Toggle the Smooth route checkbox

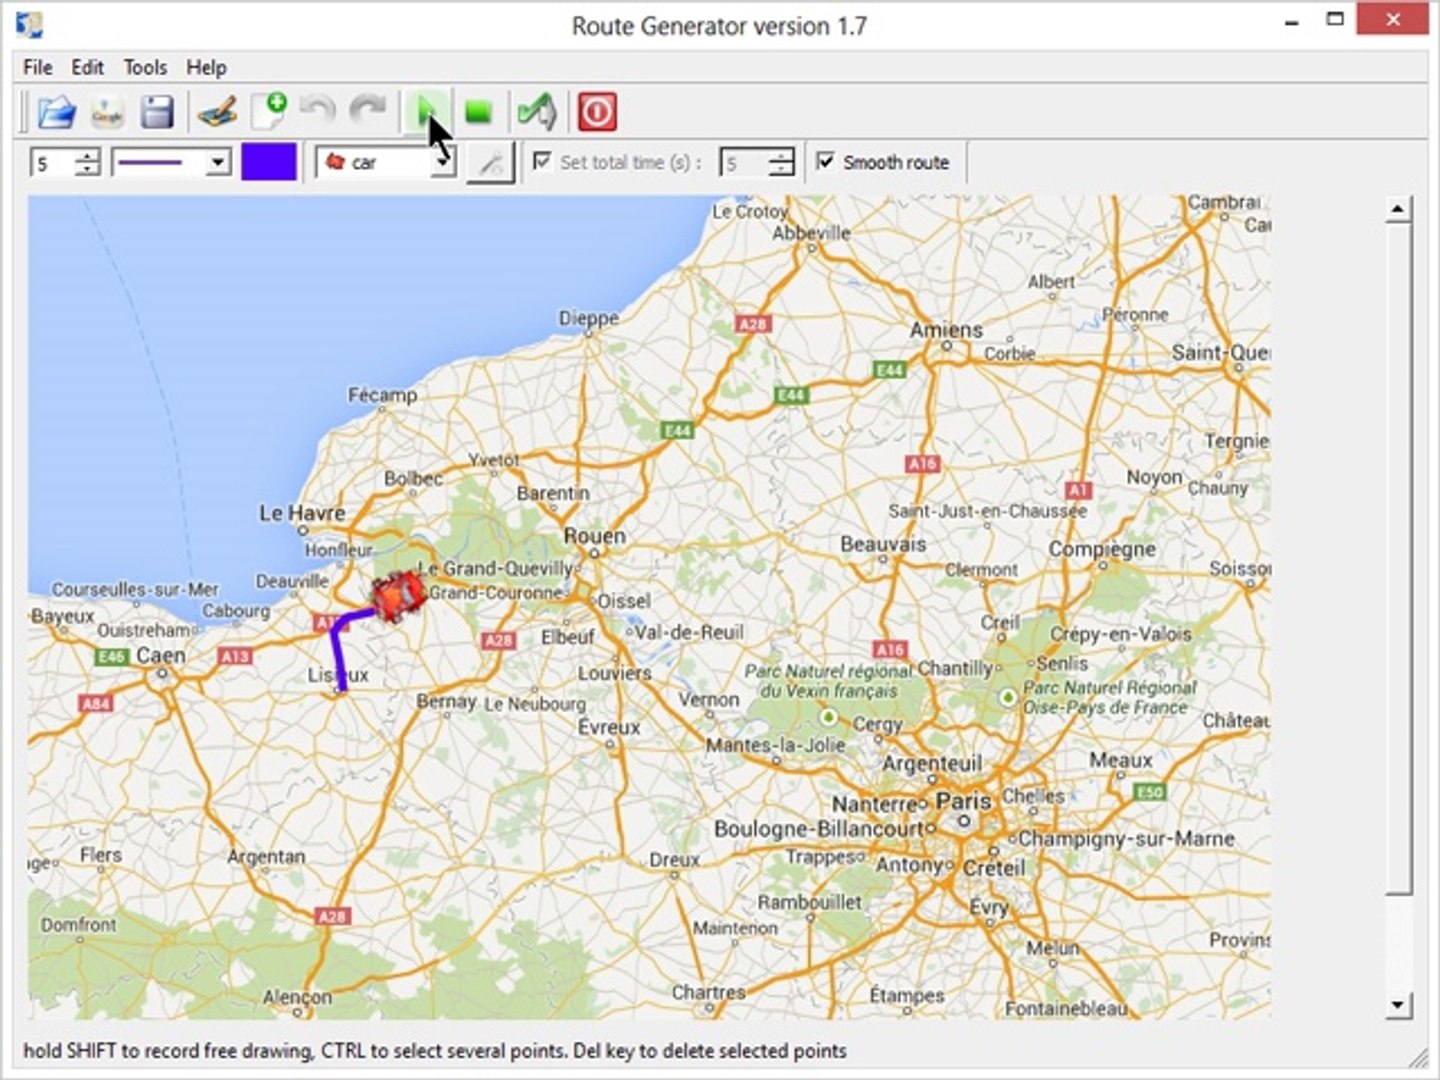(x=826, y=161)
